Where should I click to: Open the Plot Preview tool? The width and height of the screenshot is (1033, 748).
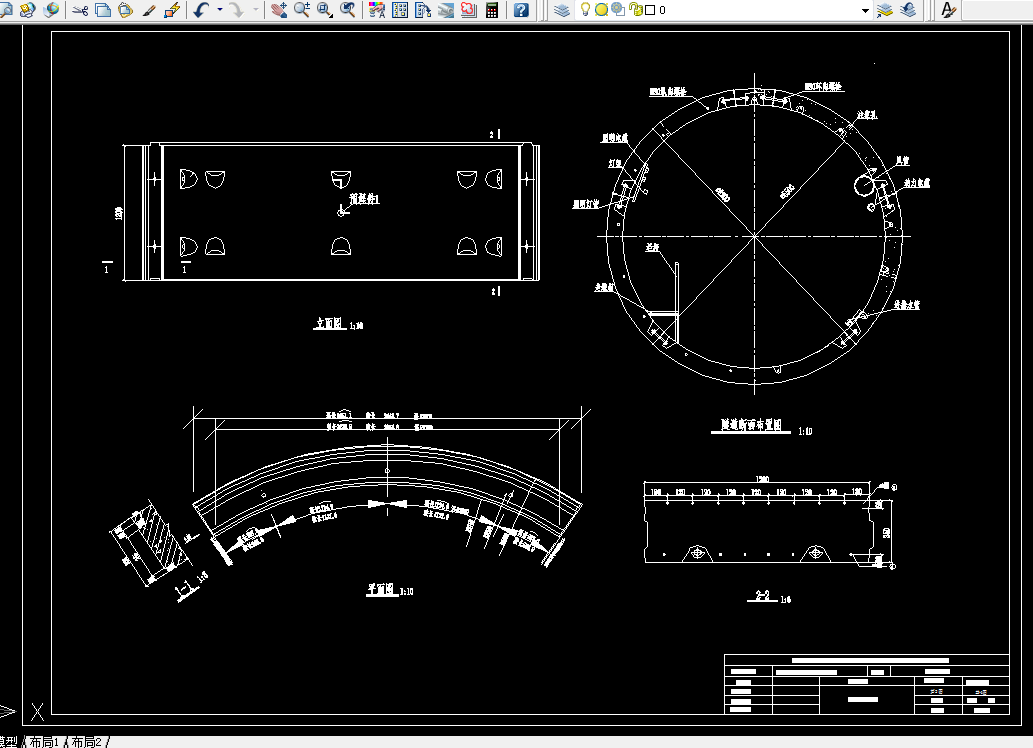(5, 10)
